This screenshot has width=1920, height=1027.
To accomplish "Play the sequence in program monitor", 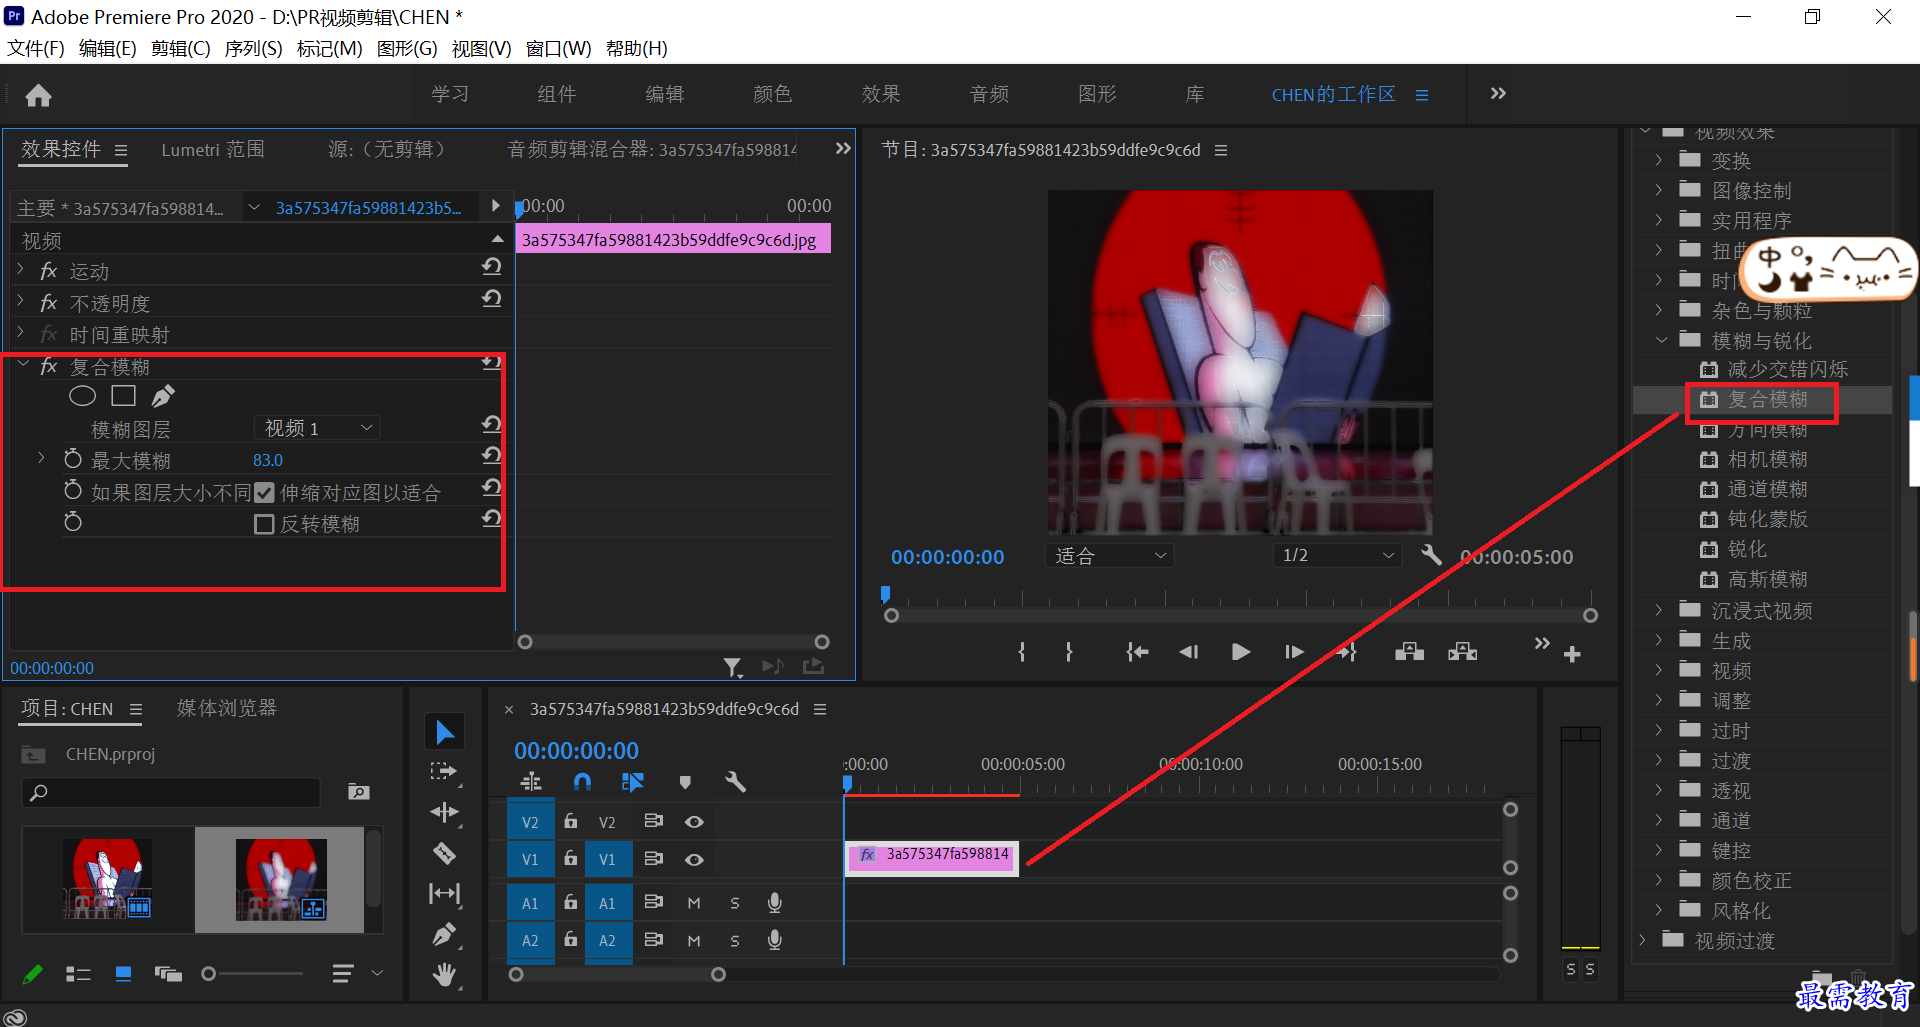I will pos(1241,652).
